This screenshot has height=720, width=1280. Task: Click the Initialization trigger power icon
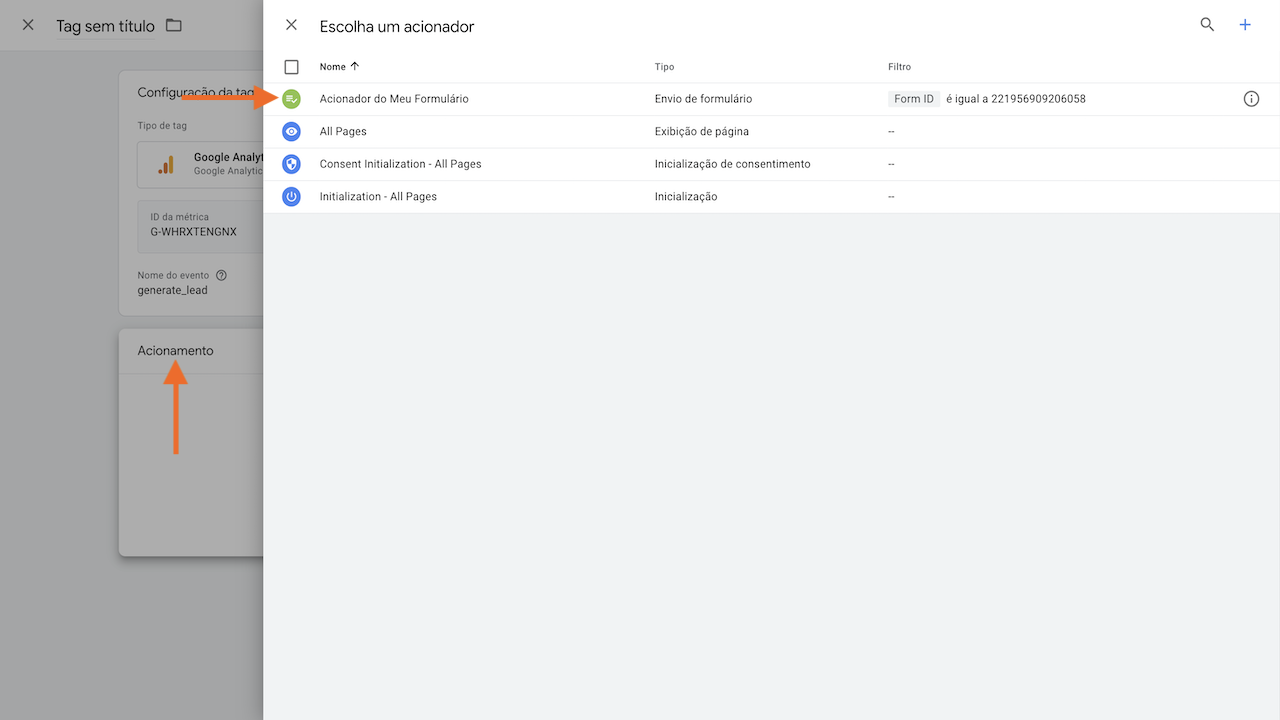[x=291, y=196]
